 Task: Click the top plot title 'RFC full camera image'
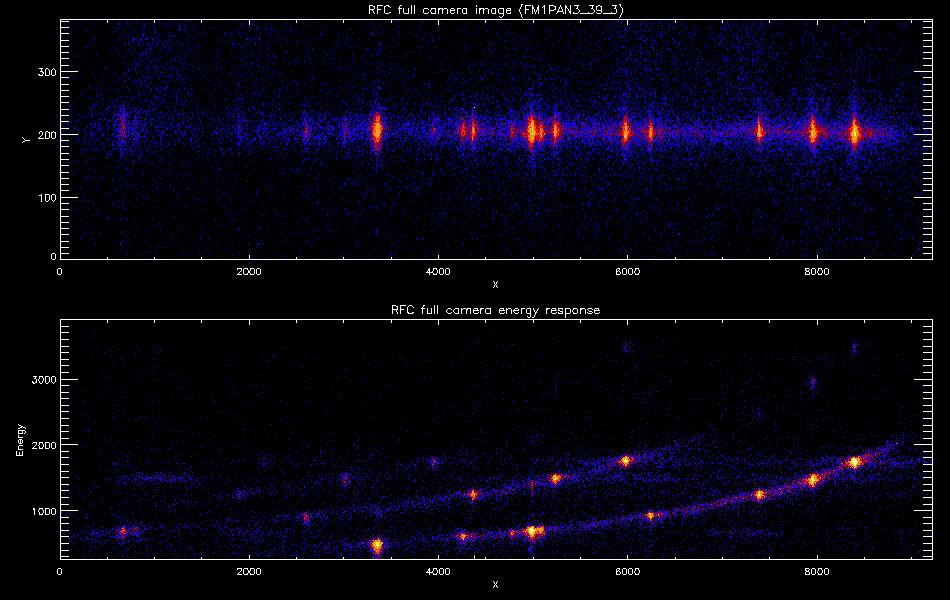point(495,11)
